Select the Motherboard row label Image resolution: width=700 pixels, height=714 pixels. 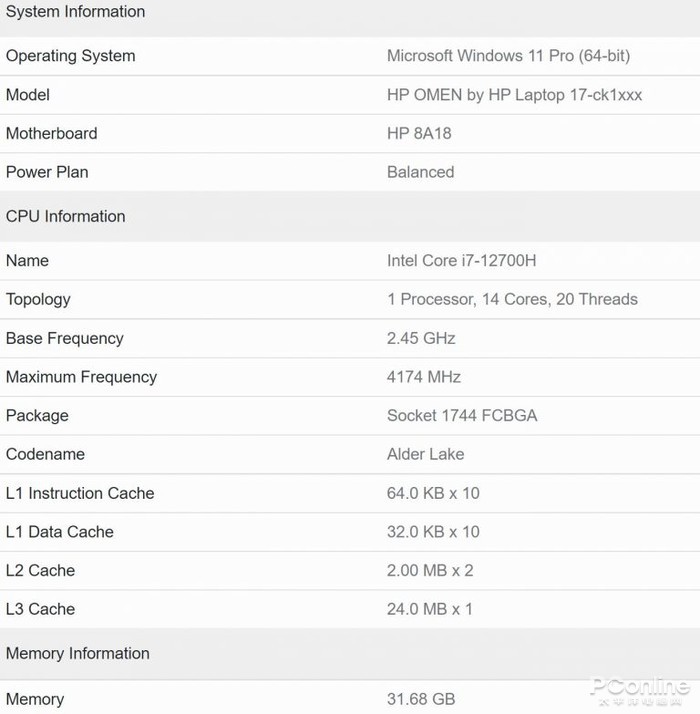pos(52,133)
